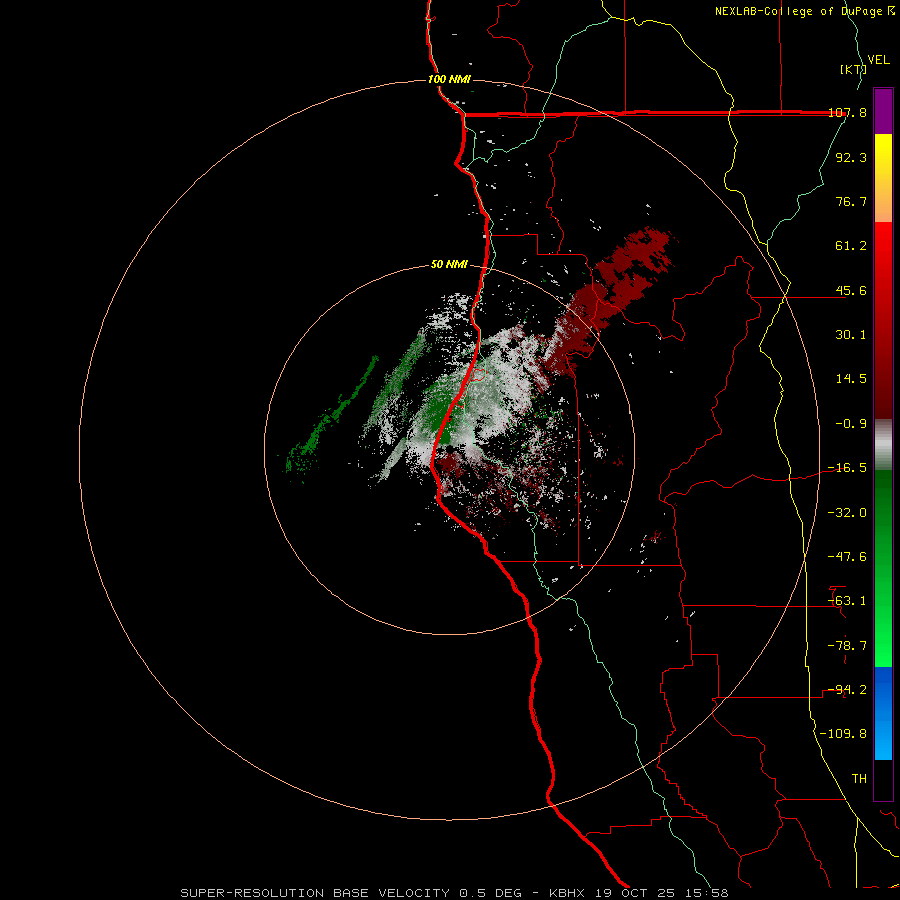Click the 100 NMI range ring label
This screenshot has width=900, height=900.
click(x=449, y=79)
